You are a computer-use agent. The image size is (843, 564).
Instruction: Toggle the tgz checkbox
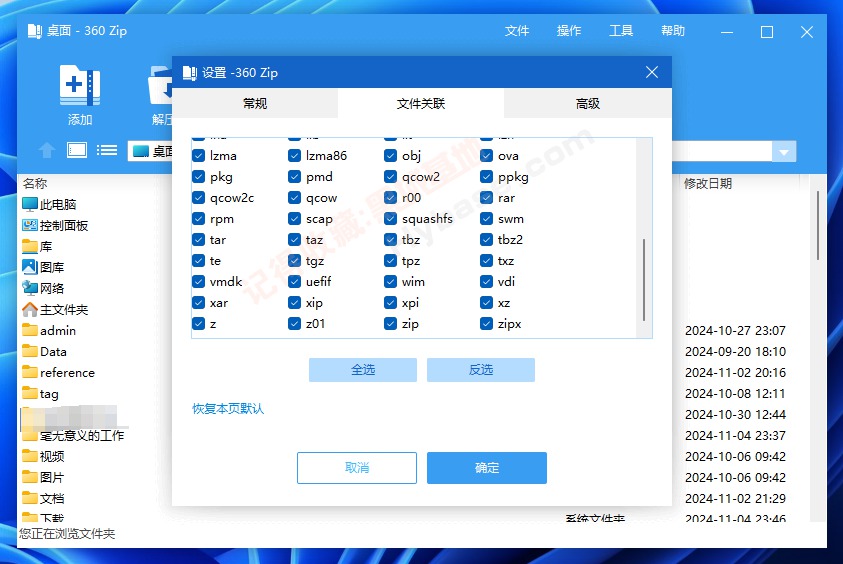click(295, 261)
